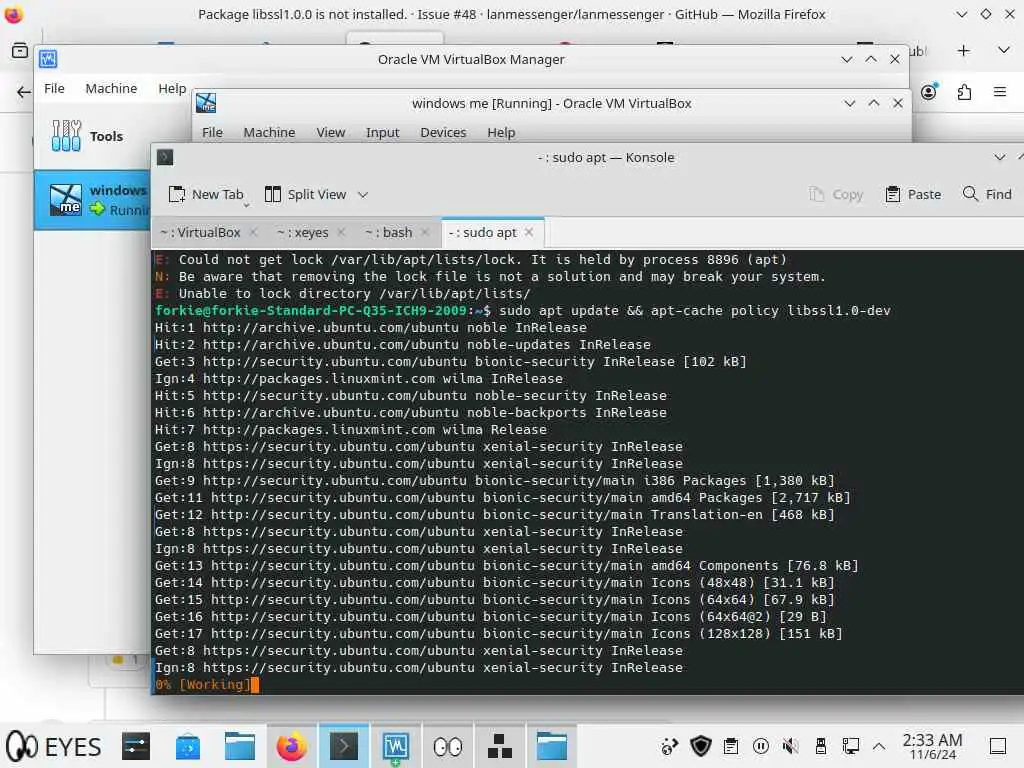The image size is (1024, 768).
Task: Close the '~ : xeyes' Konsole tab
Action: click(341, 232)
